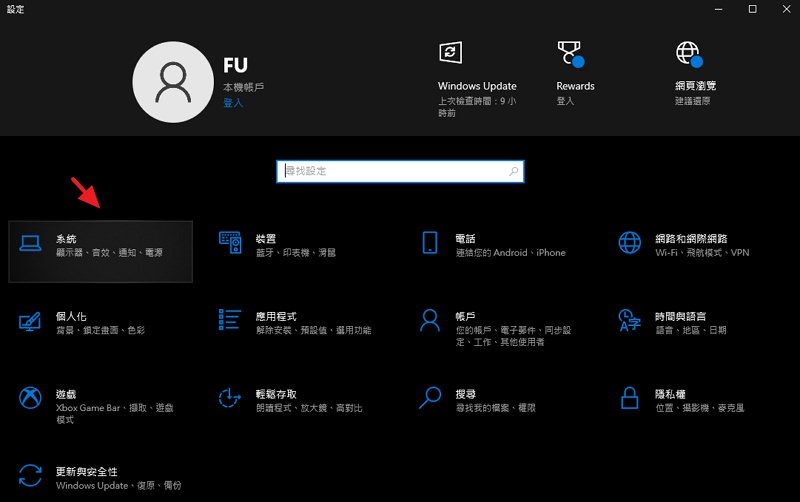Image resolution: width=800 pixels, height=502 pixels.
Task: Click the 尋找設定 search field
Action: (395, 171)
